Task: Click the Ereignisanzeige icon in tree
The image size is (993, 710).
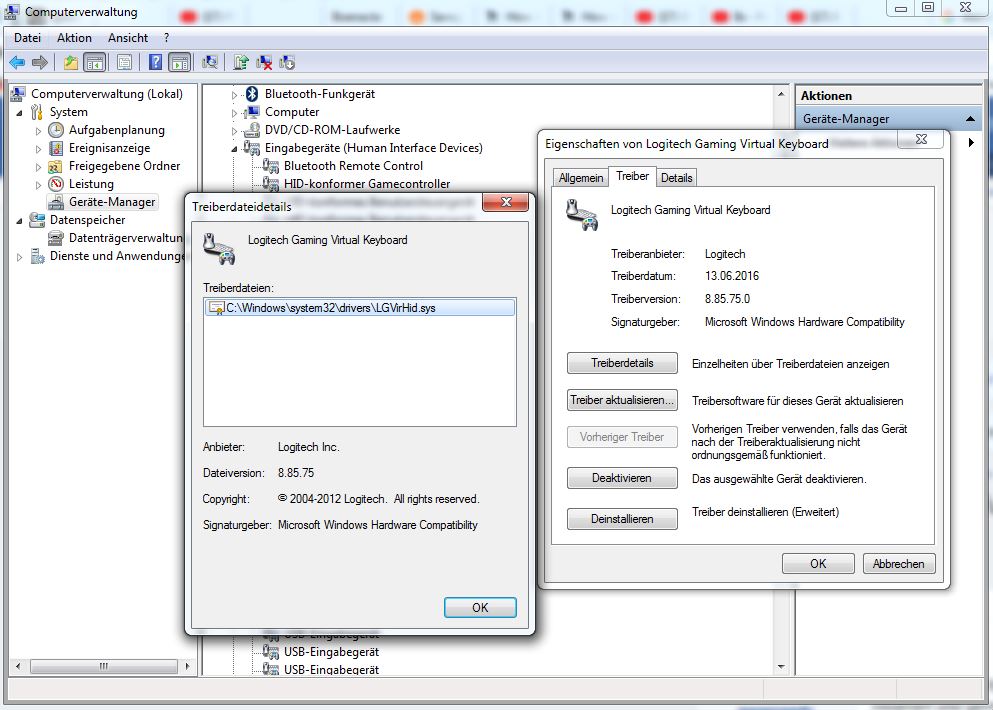Action: (x=56, y=148)
